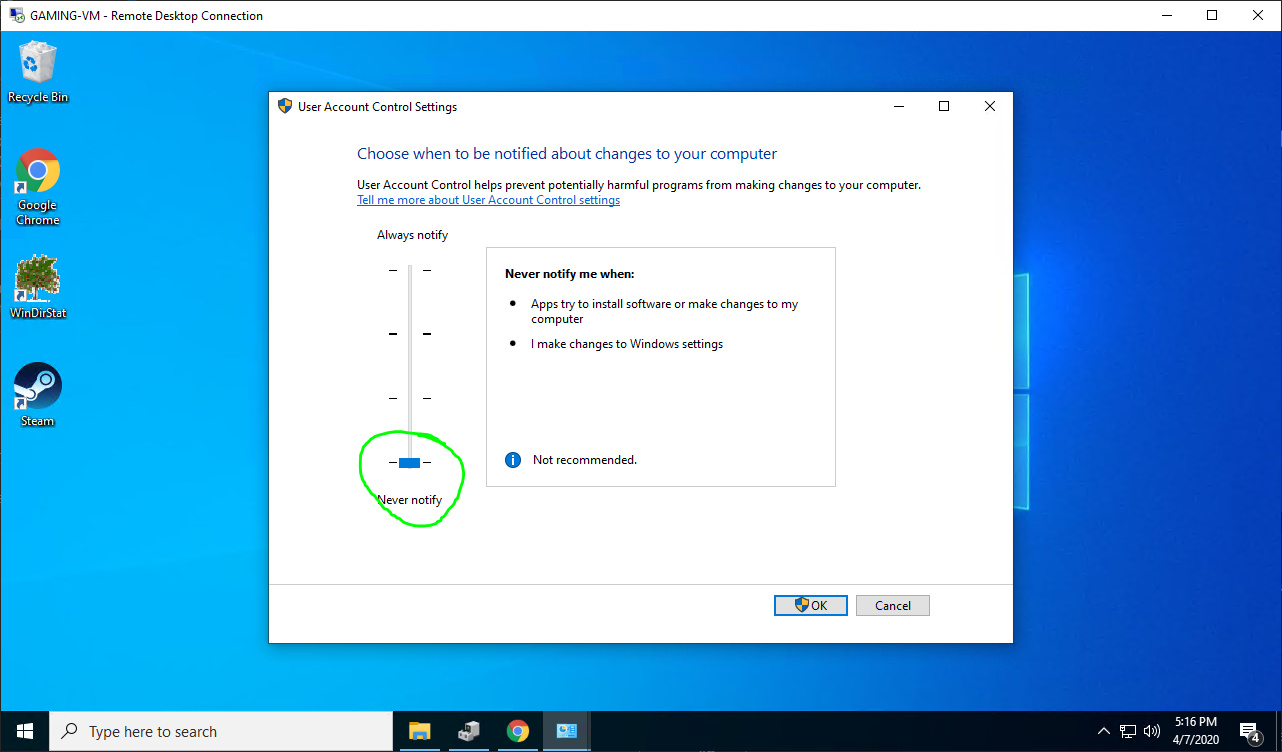Click the Remote Desktop Connection title icon
This screenshot has height=752, width=1282.
point(17,15)
